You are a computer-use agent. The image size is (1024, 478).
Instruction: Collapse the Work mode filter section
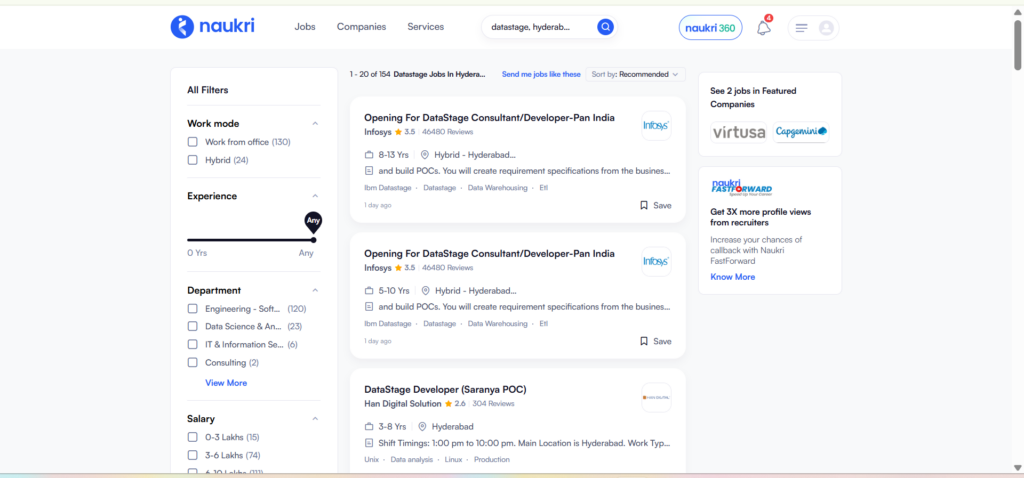(x=315, y=123)
